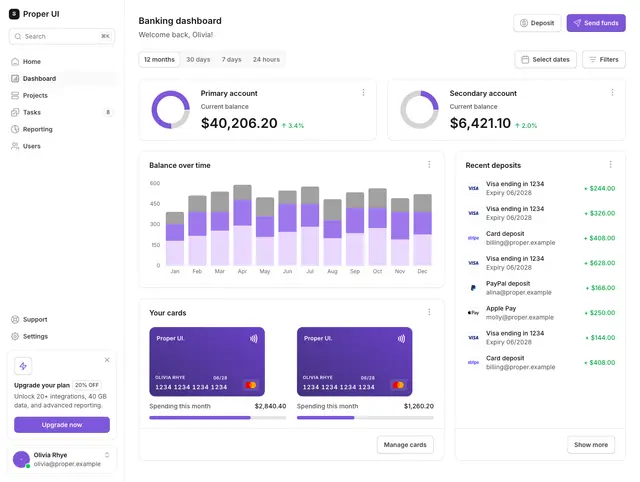Click the Dashboard chart icon
This screenshot has height=482, width=640.
[x=15, y=78]
